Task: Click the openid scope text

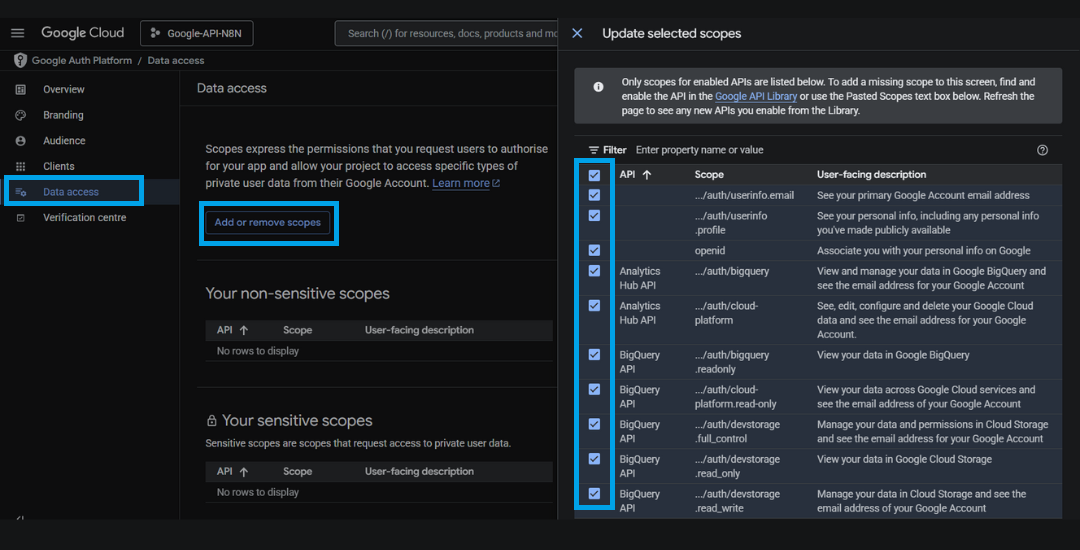Action: click(710, 251)
